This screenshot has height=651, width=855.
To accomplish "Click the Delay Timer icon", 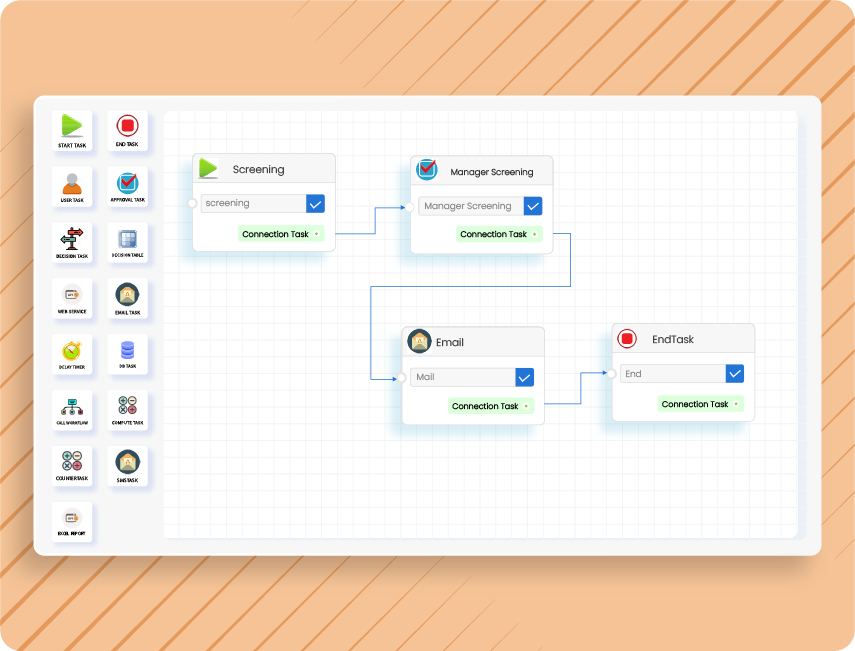I will pyautogui.click(x=72, y=351).
